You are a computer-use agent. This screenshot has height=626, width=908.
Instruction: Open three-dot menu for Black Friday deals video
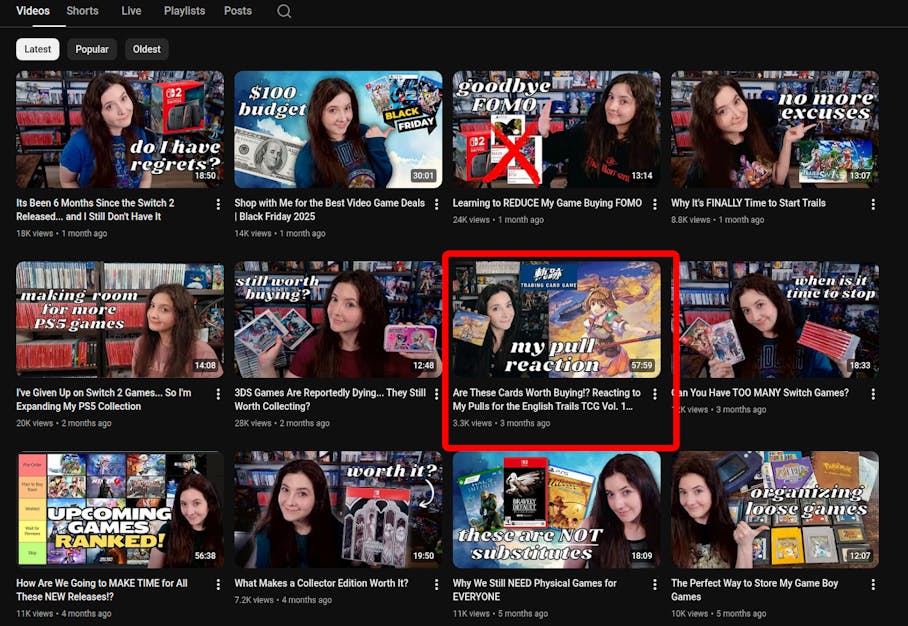pos(436,204)
